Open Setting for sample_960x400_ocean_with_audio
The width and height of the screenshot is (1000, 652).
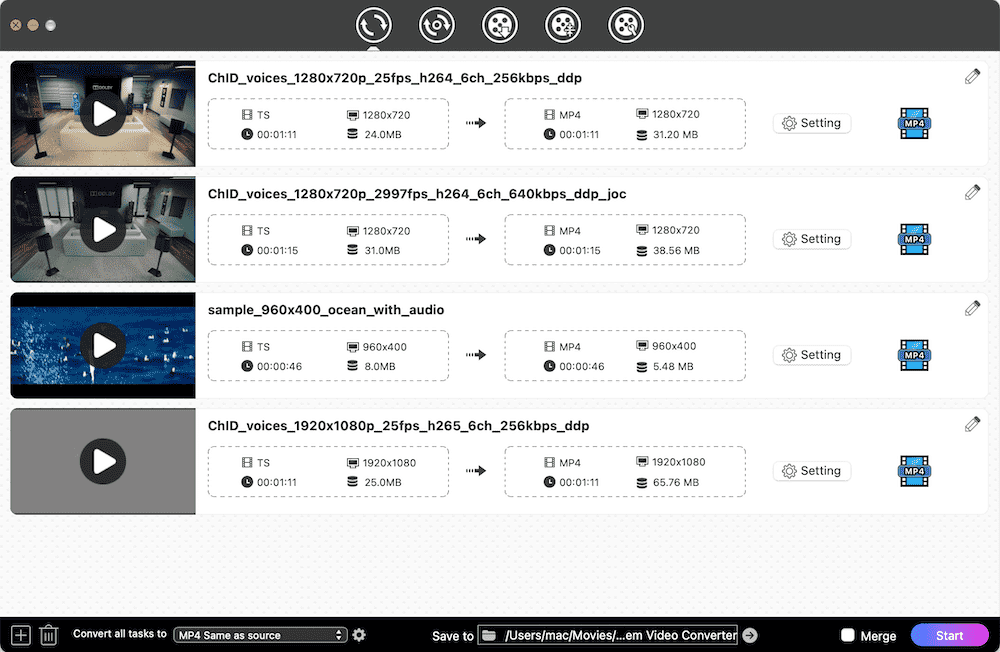tap(812, 355)
